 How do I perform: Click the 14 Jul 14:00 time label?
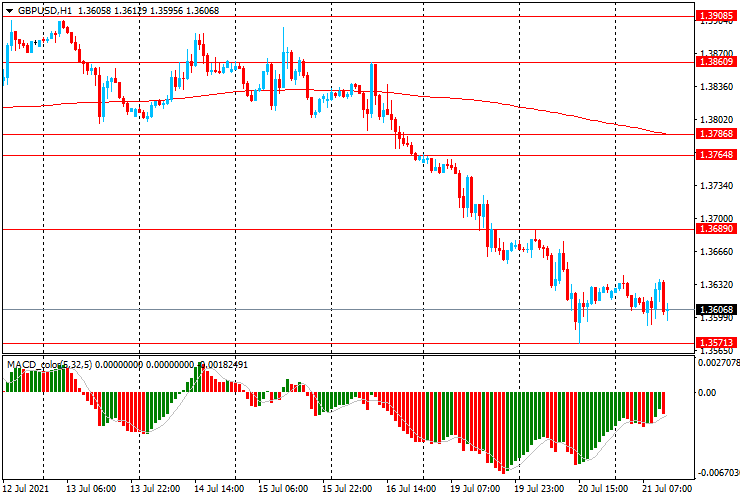(x=219, y=488)
